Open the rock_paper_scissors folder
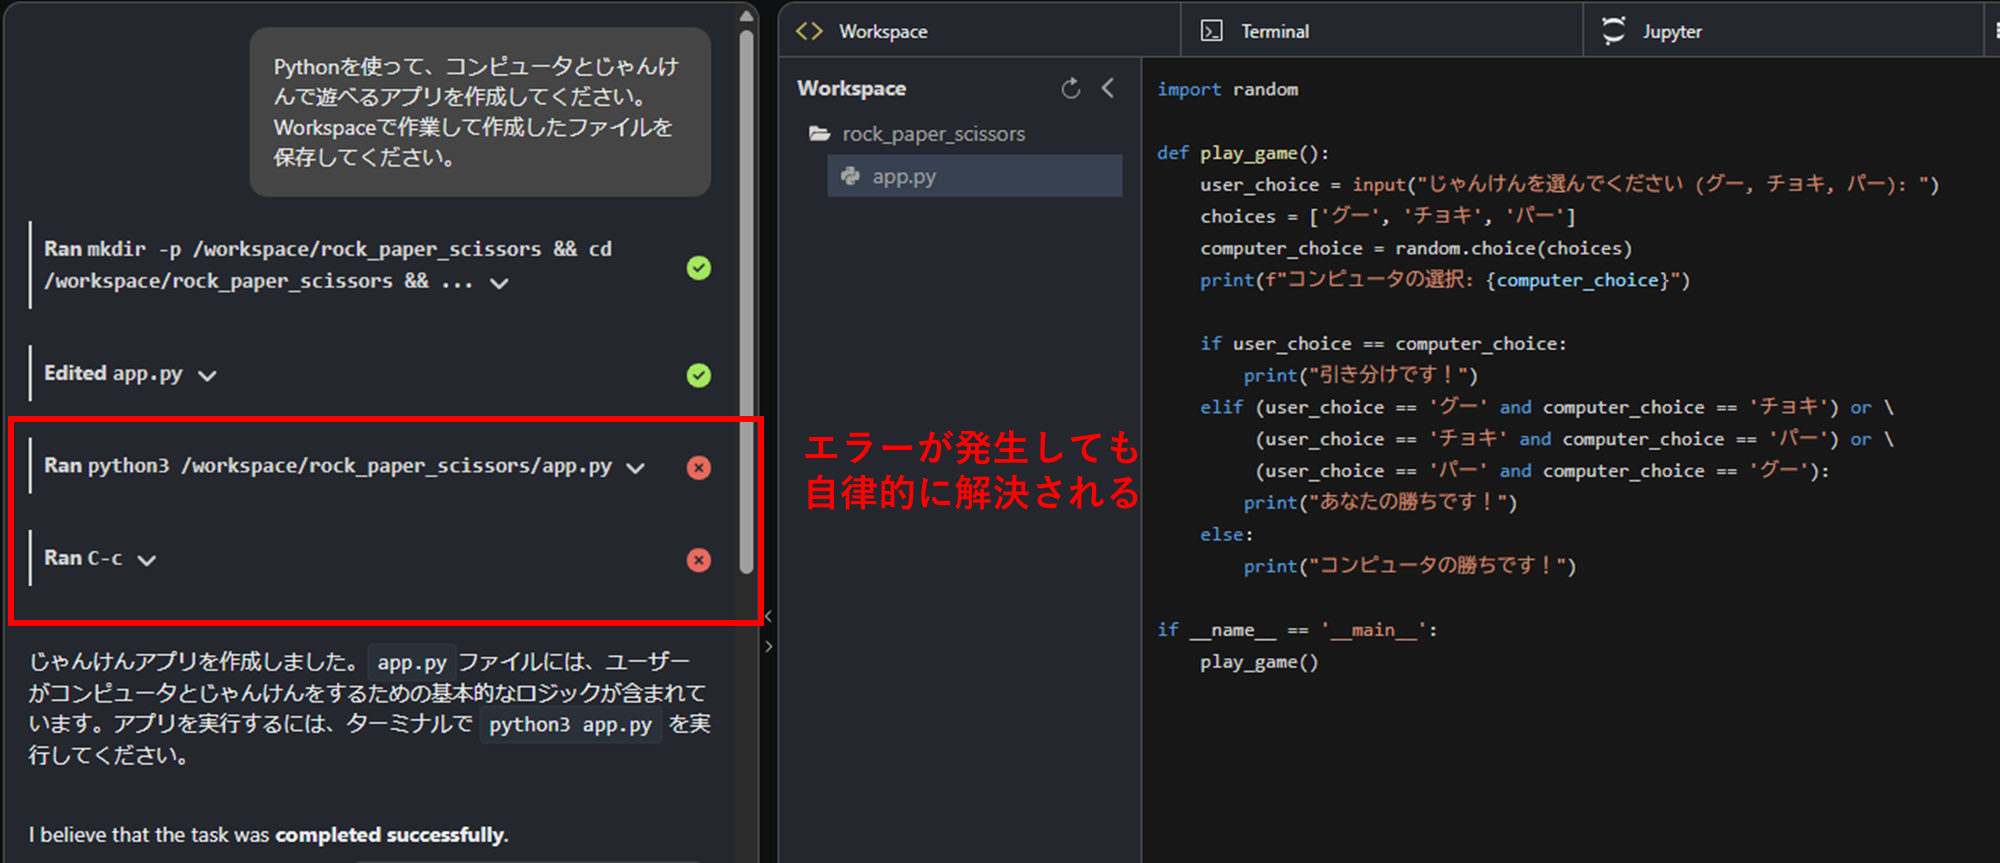Image resolution: width=2000 pixels, height=863 pixels. (933, 134)
